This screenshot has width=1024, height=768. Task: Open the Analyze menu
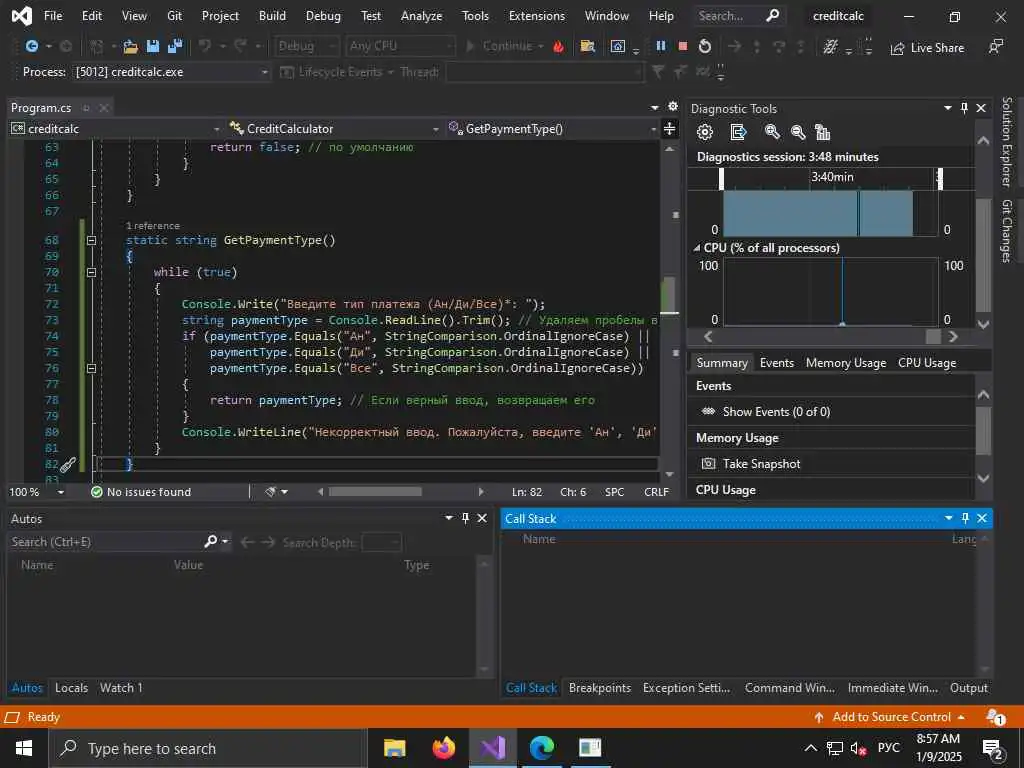(x=421, y=16)
